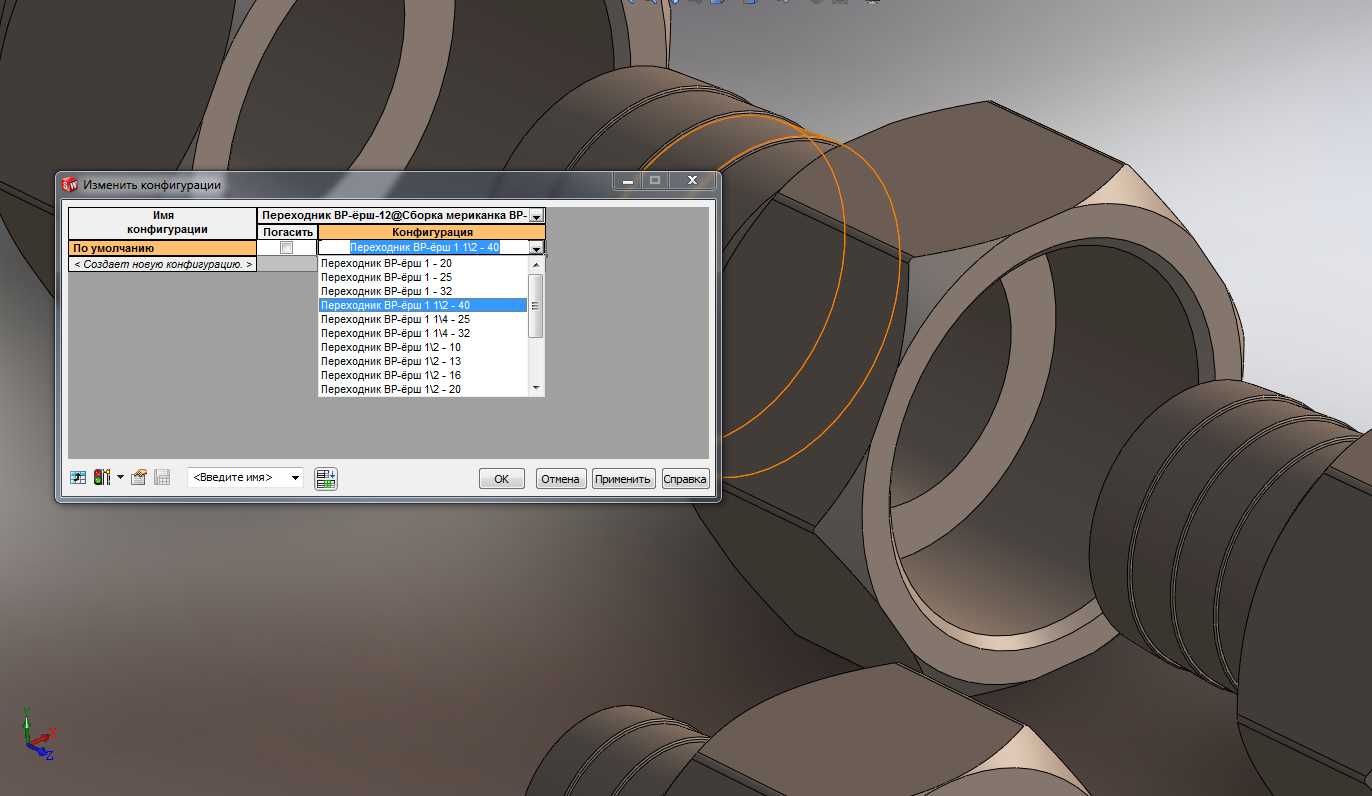This screenshot has width=1372, height=796.
Task: Click the hand-over-table properties icon
Action: click(x=139, y=478)
